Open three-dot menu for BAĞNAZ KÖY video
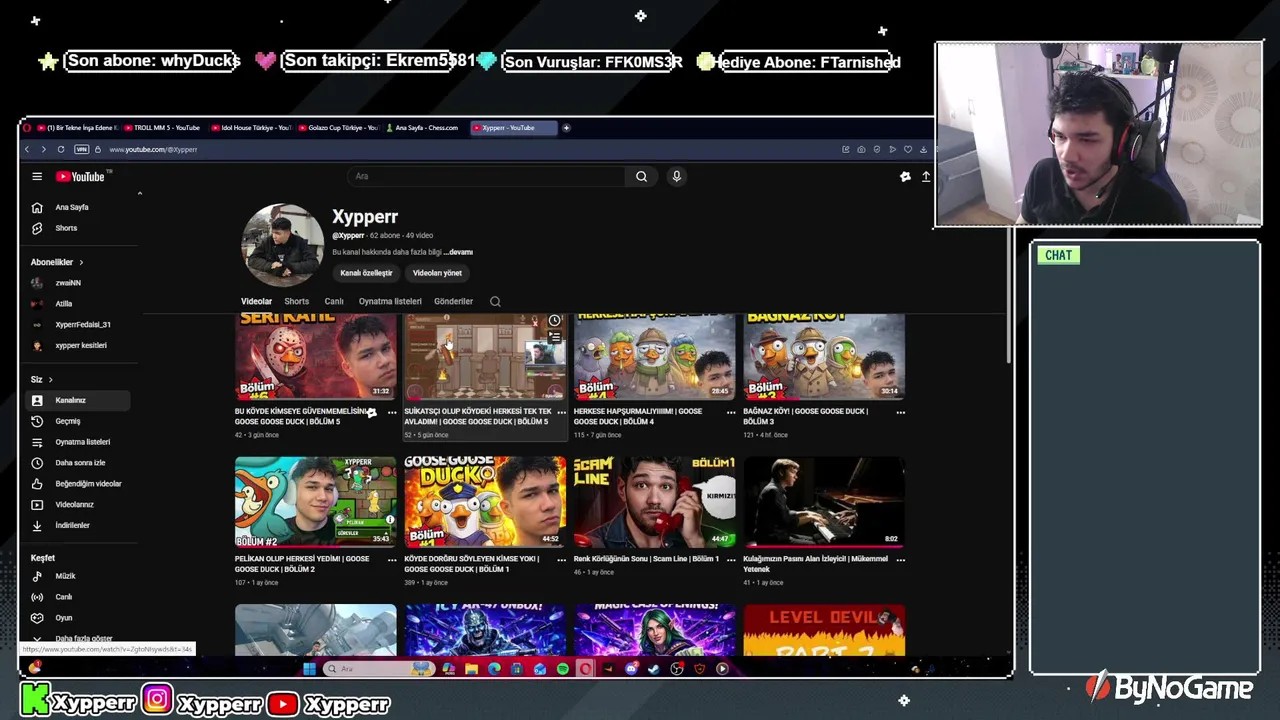Screen dimensions: 1280x720 coord(900,412)
